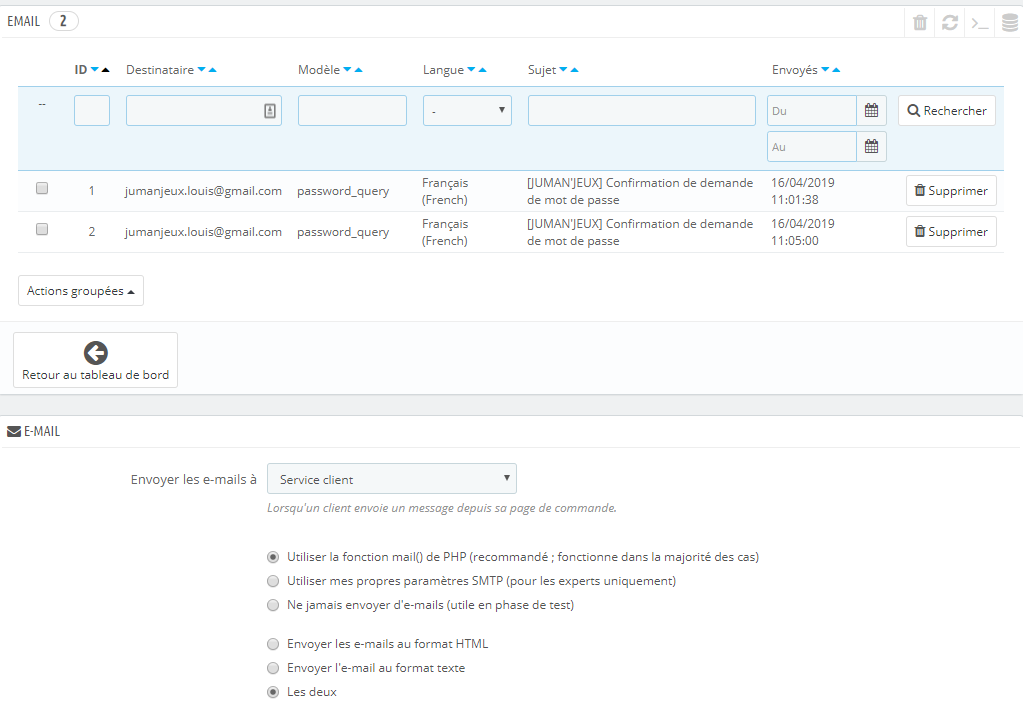Image resolution: width=1023 pixels, height=707 pixels.
Task: Show the SQL query terminal icon
Action: pyautogui.click(x=980, y=23)
